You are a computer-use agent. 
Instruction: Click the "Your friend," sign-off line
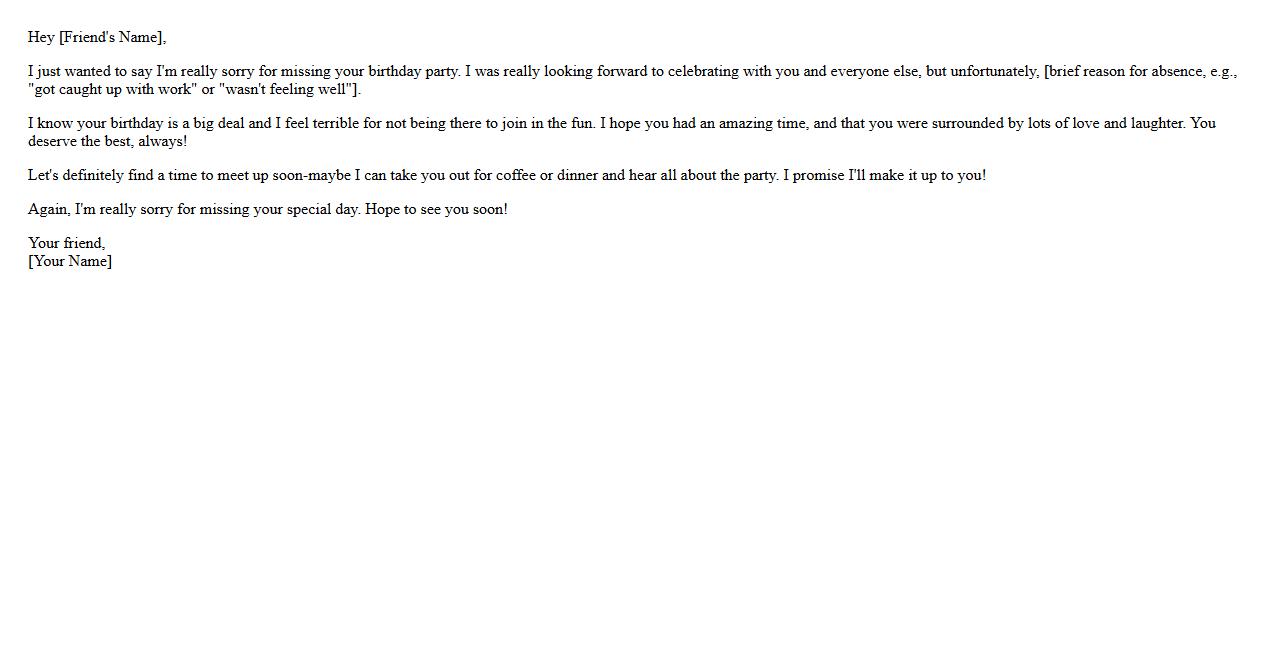[x=66, y=243]
